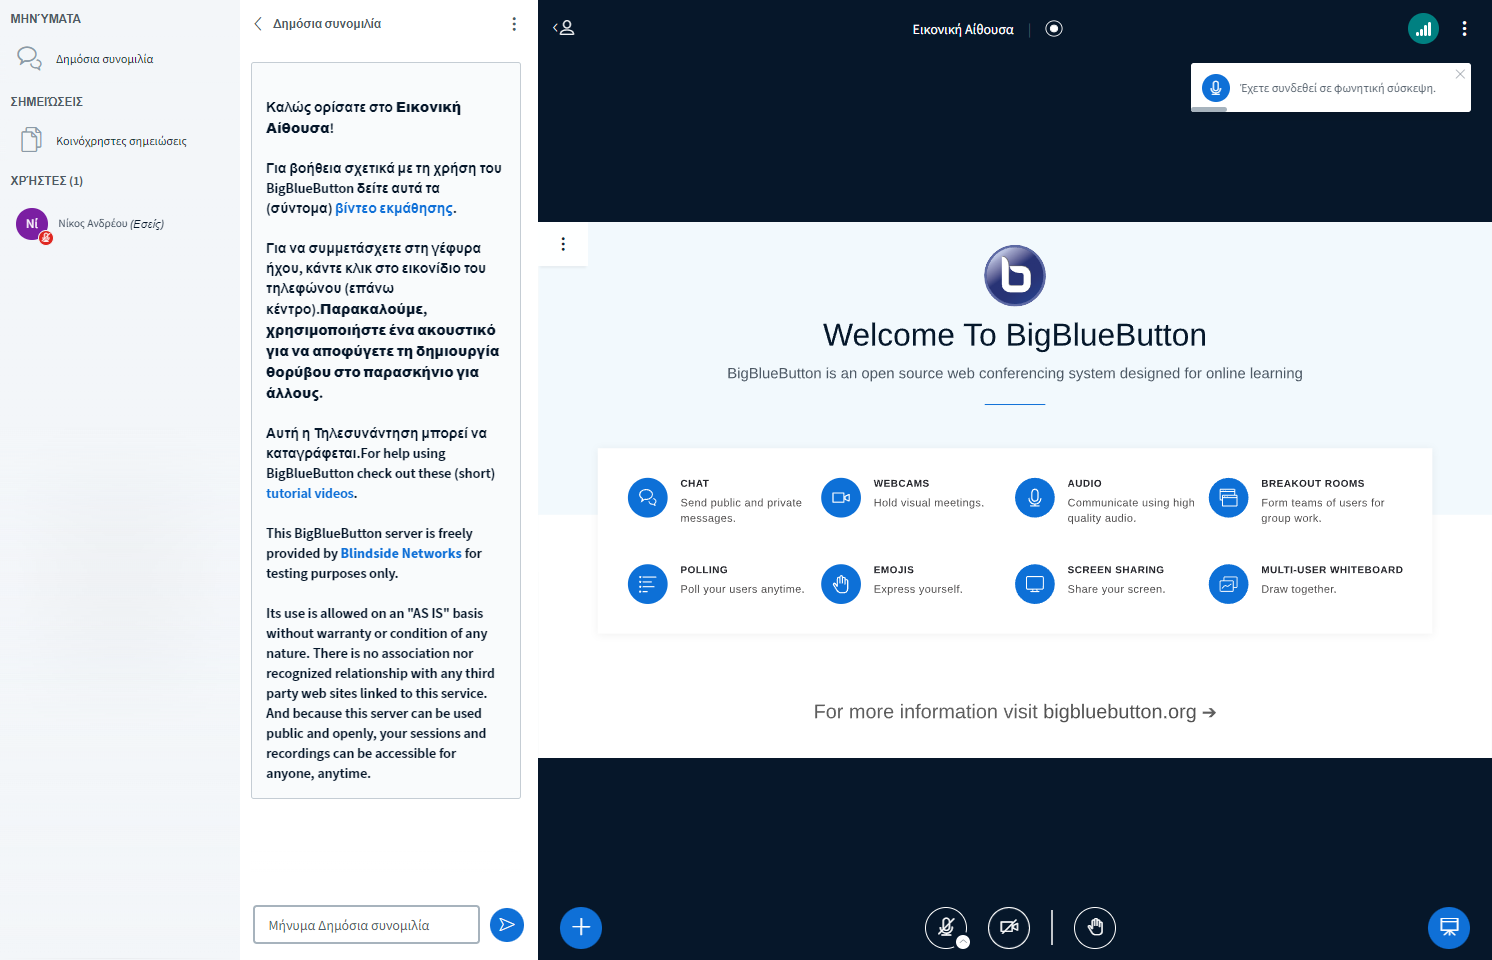This screenshot has height=960, width=1492.
Task: Open the Public Chat (Δημόσια συνομιλία) conversation
Action: [120, 59]
